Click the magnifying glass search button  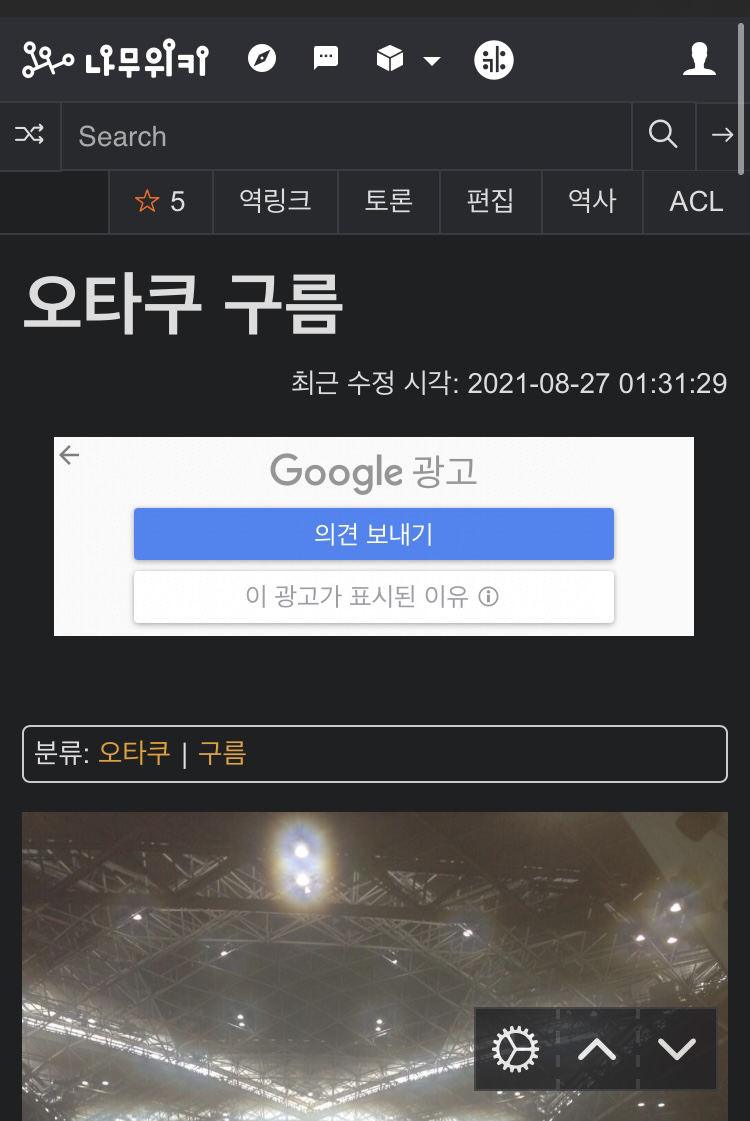coord(663,134)
